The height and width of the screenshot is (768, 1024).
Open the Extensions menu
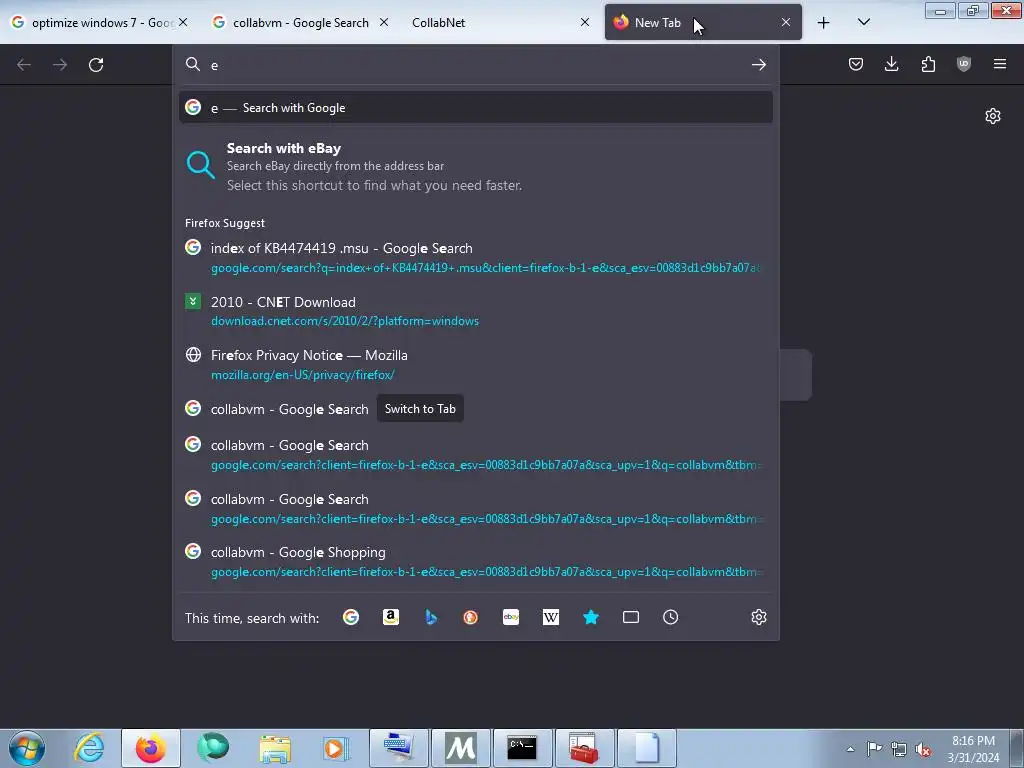pos(928,64)
